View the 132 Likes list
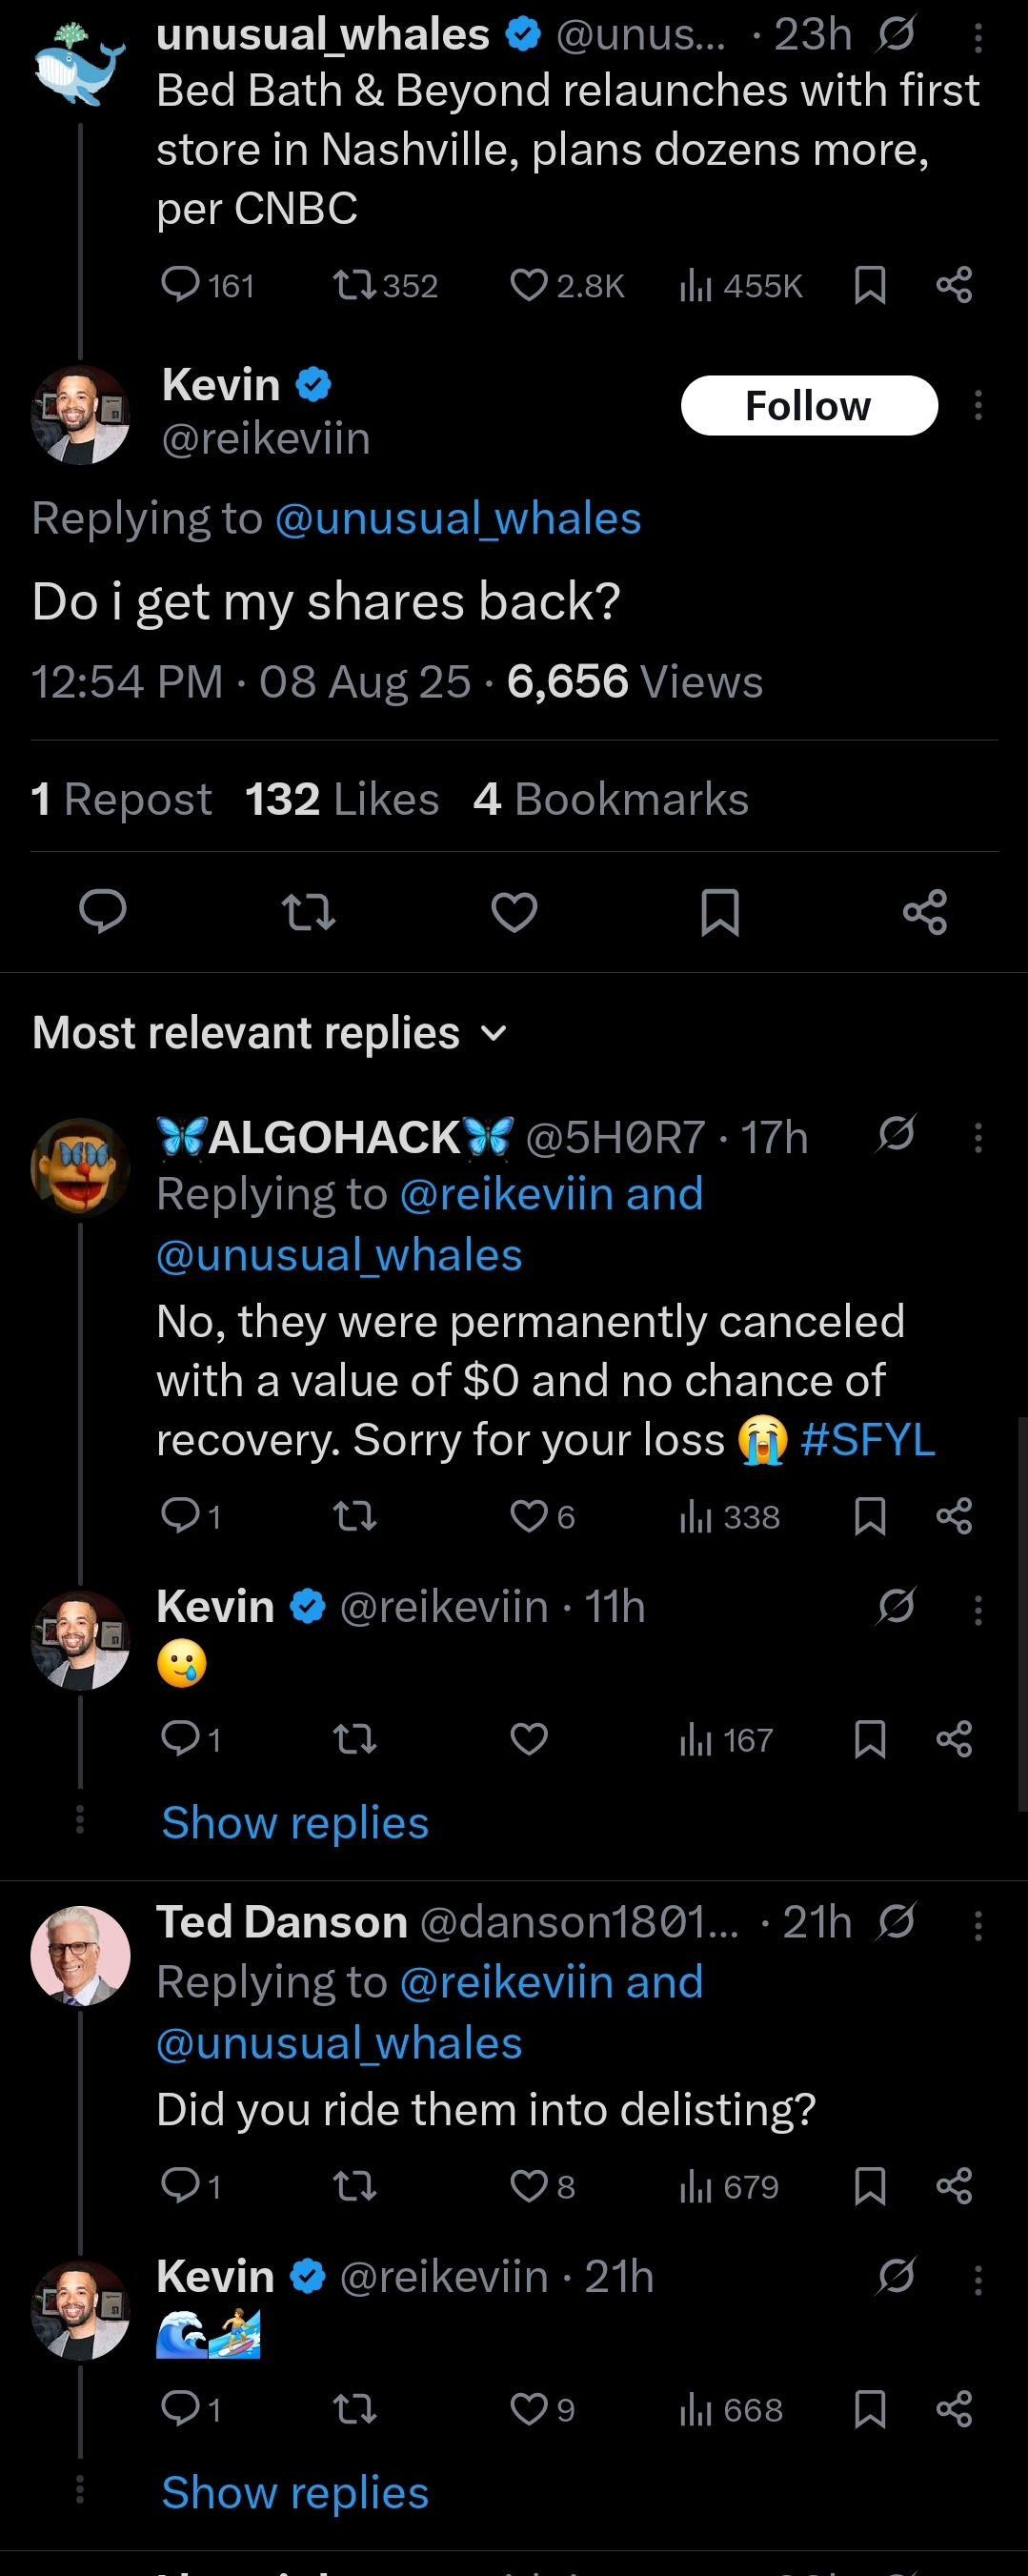Screen dimensions: 1028x2576 [x=342, y=799]
